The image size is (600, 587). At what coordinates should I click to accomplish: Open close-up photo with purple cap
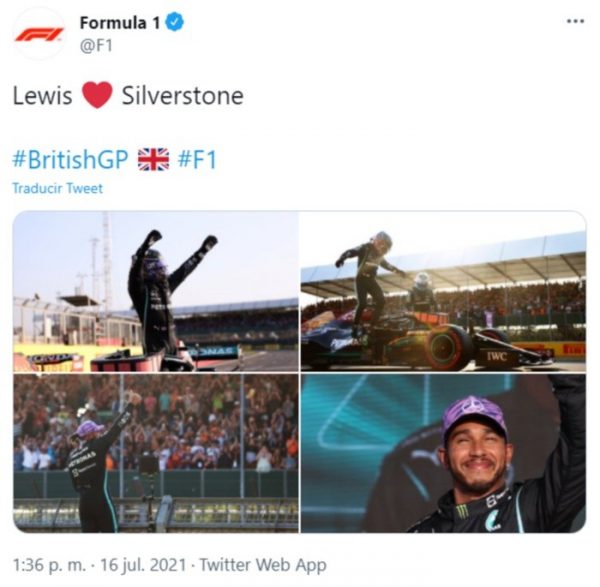point(443,453)
